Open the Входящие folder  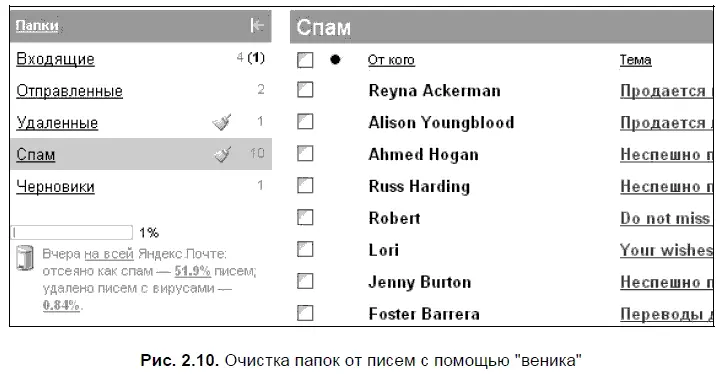click(x=55, y=59)
